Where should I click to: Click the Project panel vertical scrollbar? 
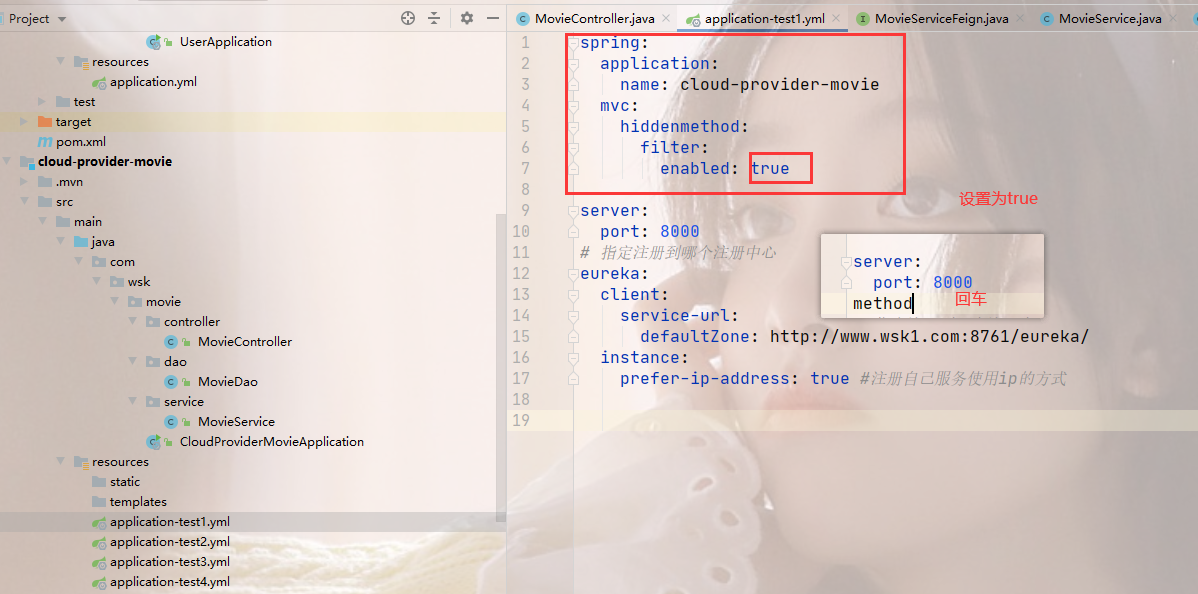click(501, 367)
